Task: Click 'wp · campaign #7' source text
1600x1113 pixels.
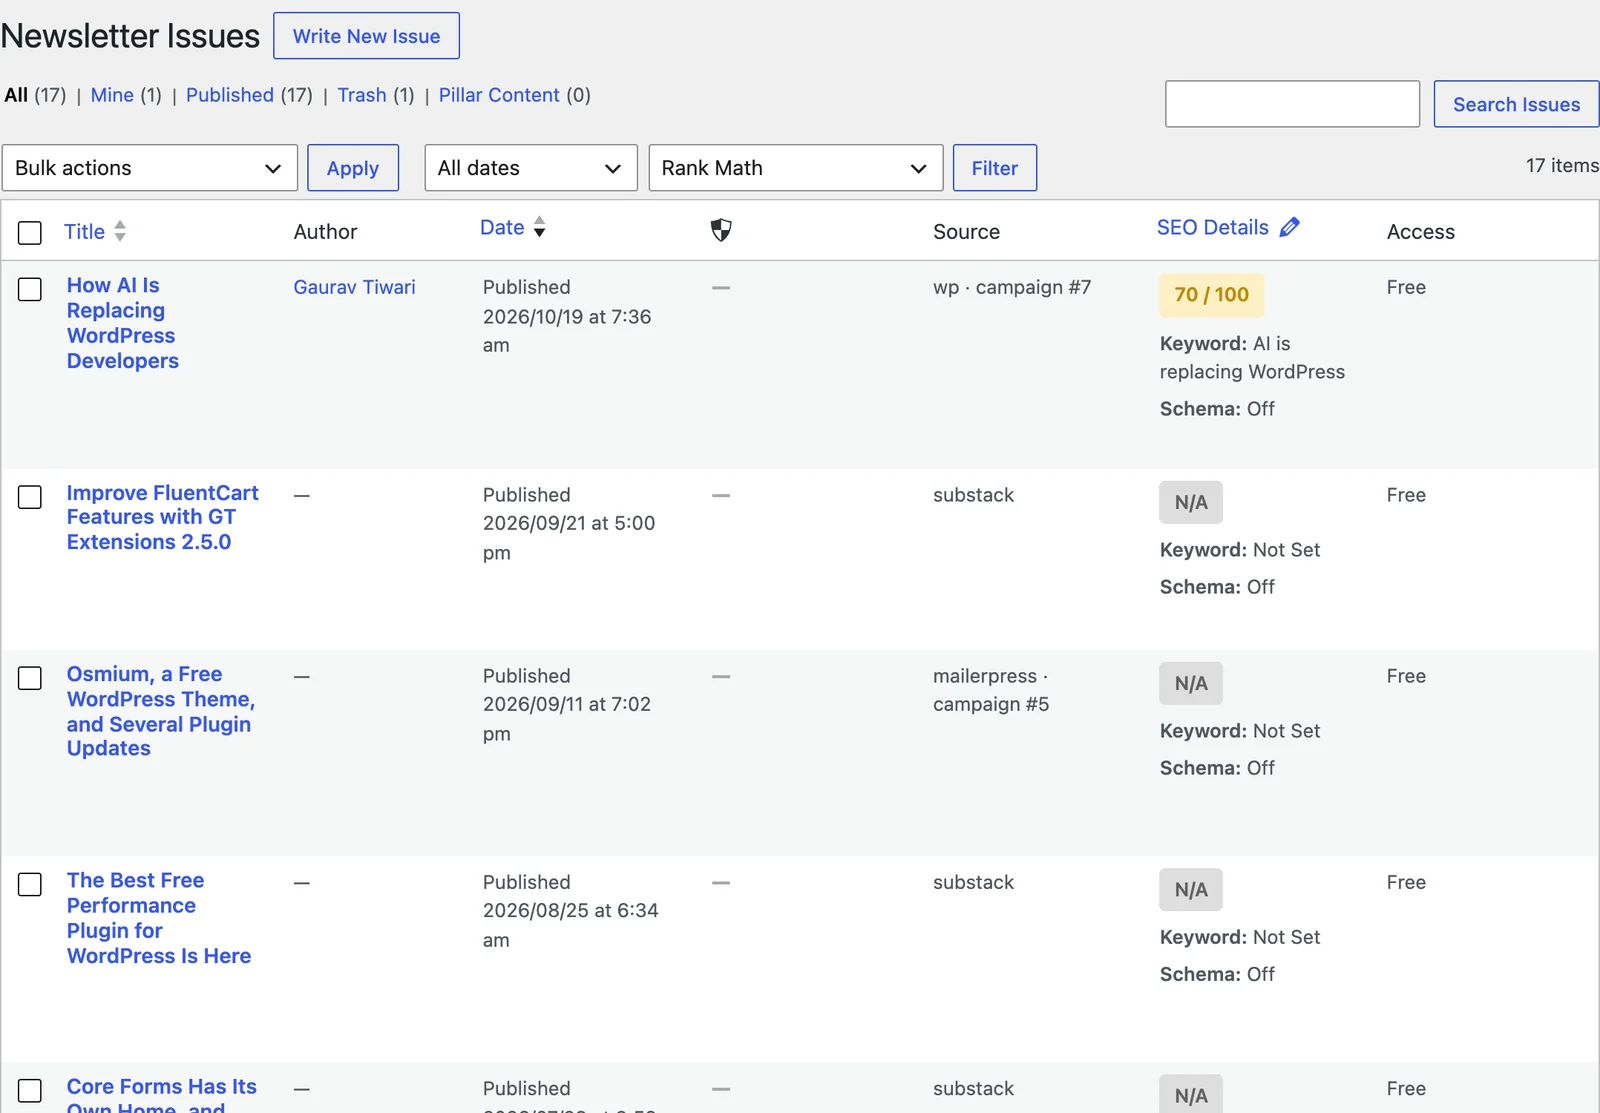Action: (1012, 287)
